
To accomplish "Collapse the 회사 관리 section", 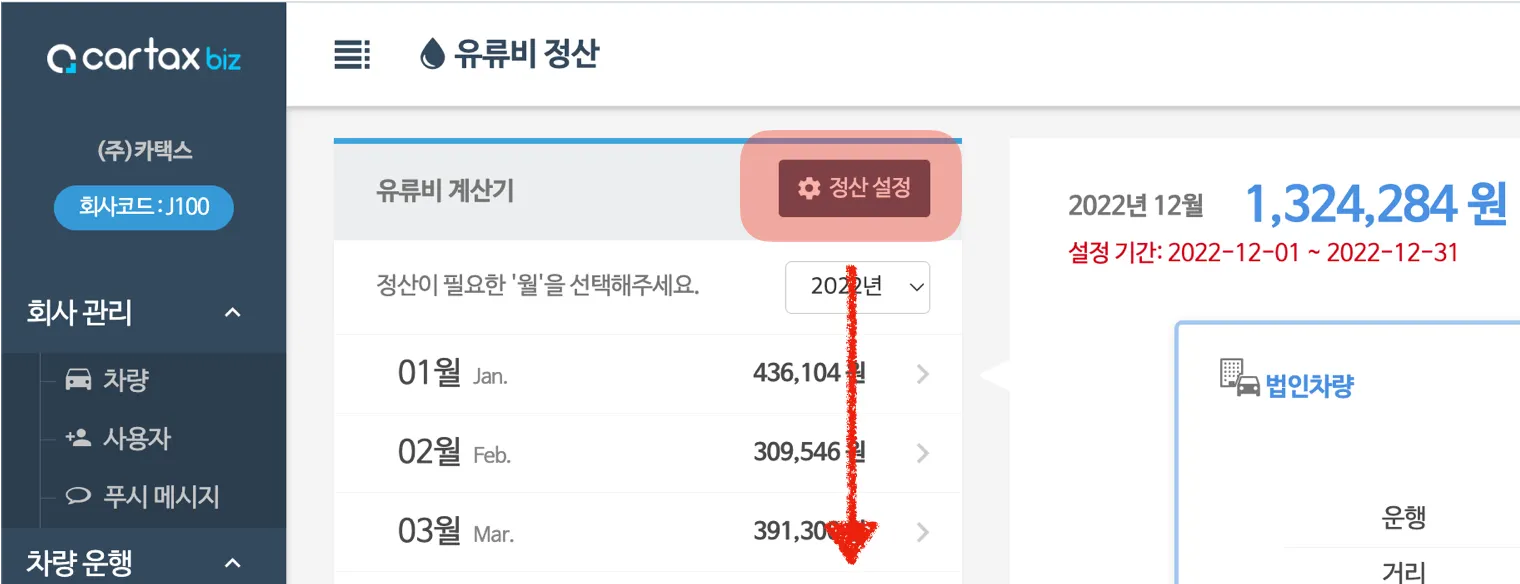I will (x=232, y=313).
